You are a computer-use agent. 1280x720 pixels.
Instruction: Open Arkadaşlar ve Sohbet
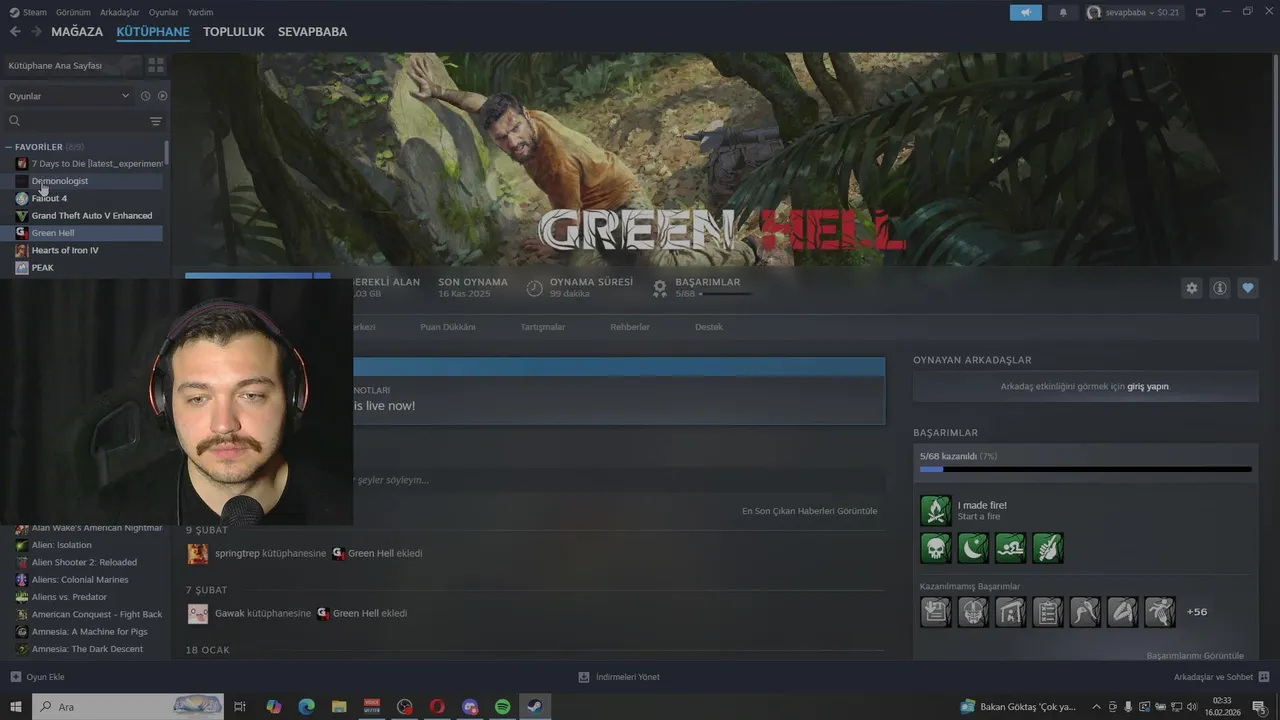1221,677
